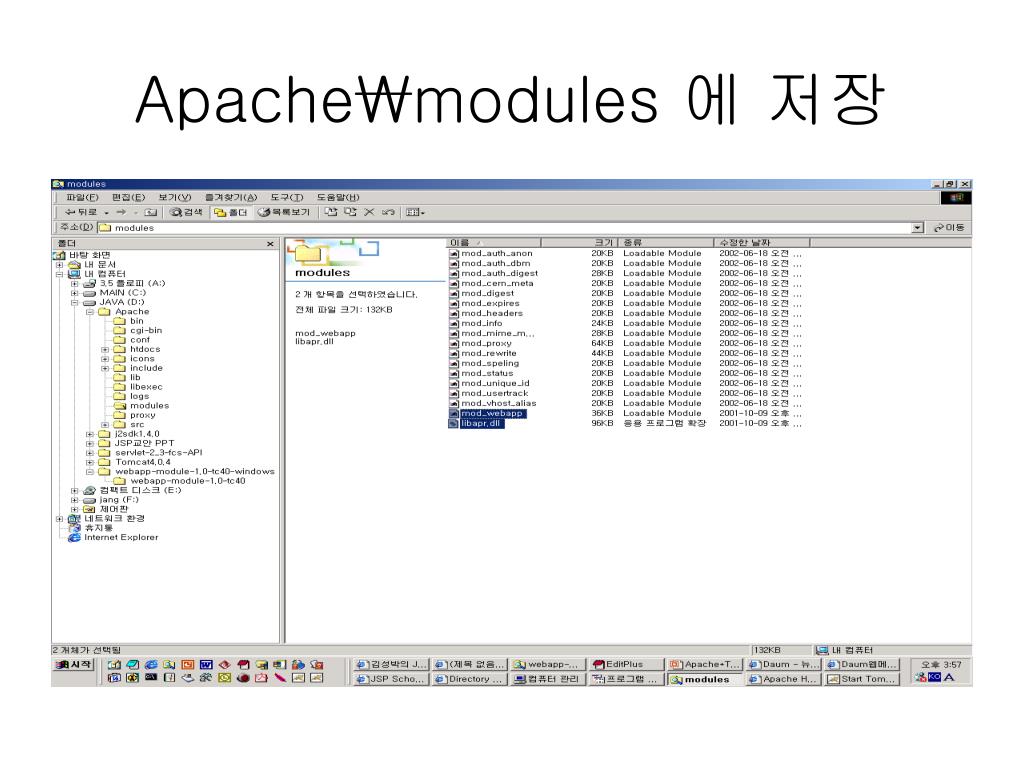Open the History (목록보기) toolbar button
Image resolution: width=1024 pixels, height=768 pixels.
pos(284,212)
